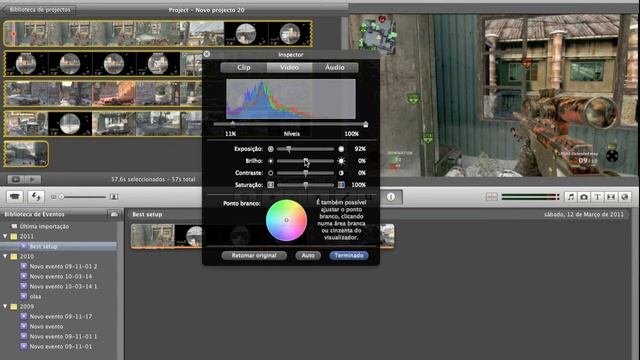Viewport: 640px width, 360px height.
Task: Click the small thumbnail size icon
Action: [53, 197]
